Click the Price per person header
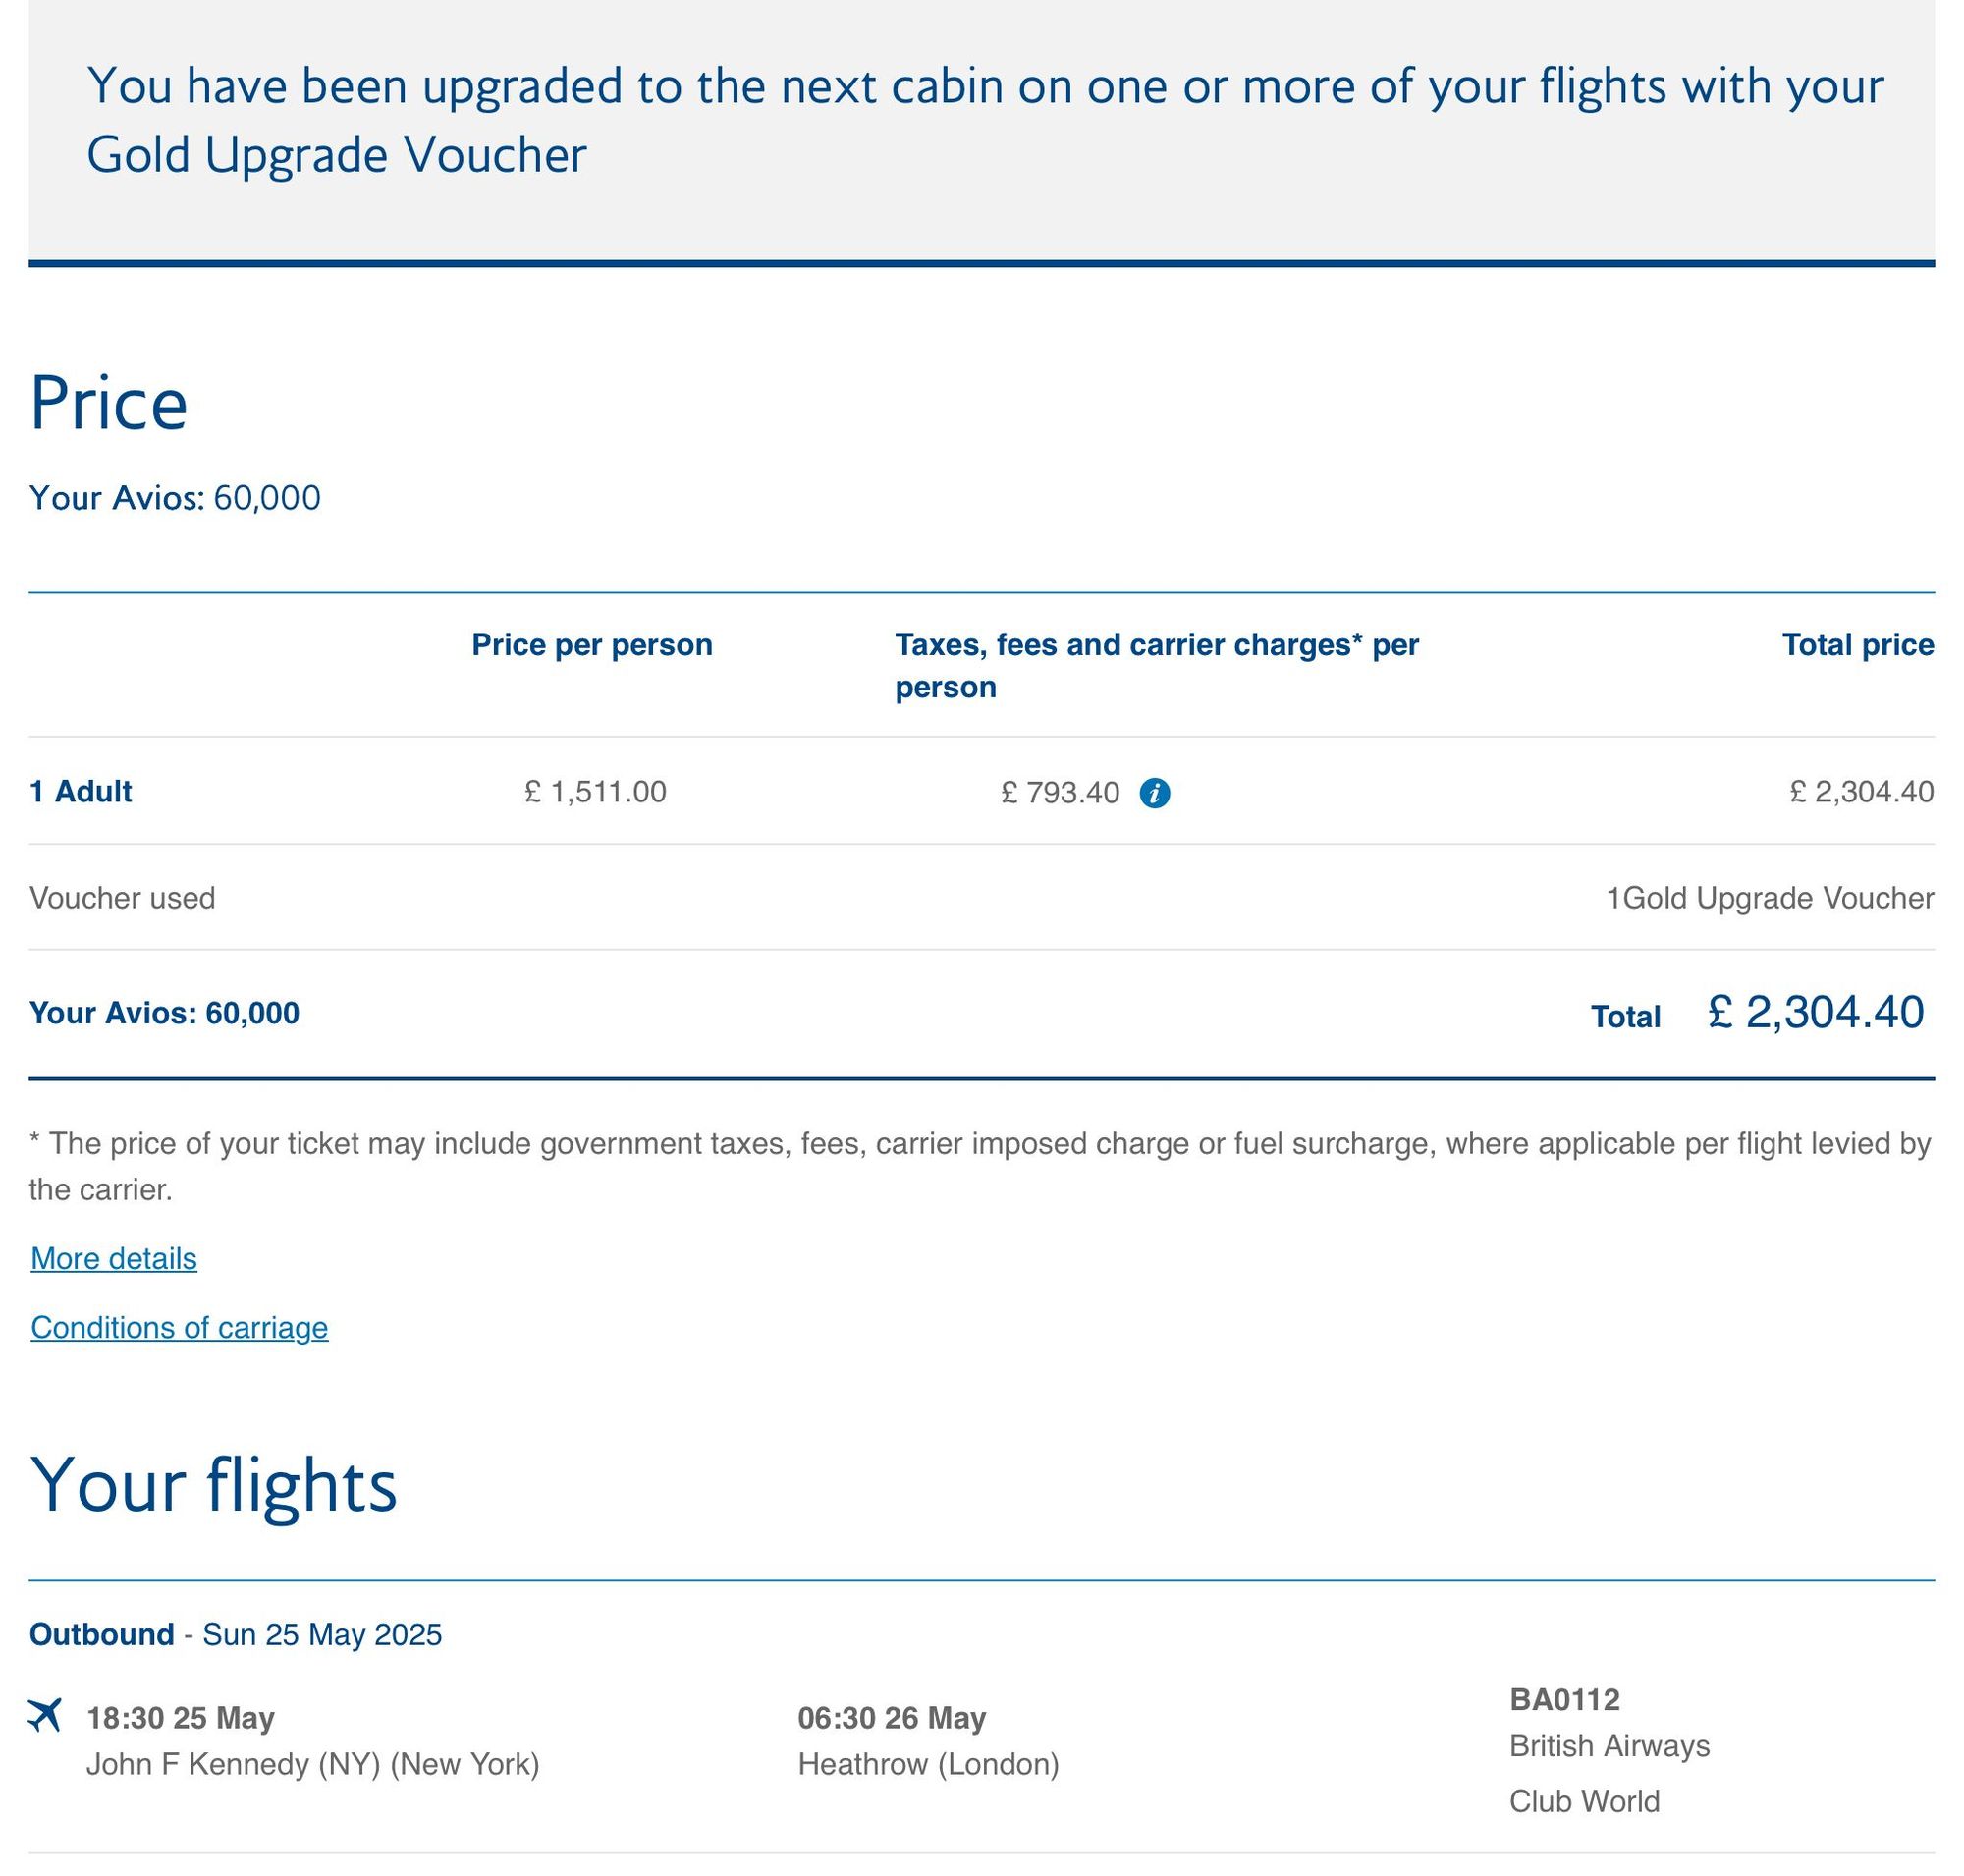The width and height of the screenshot is (1964, 1876). point(592,645)
